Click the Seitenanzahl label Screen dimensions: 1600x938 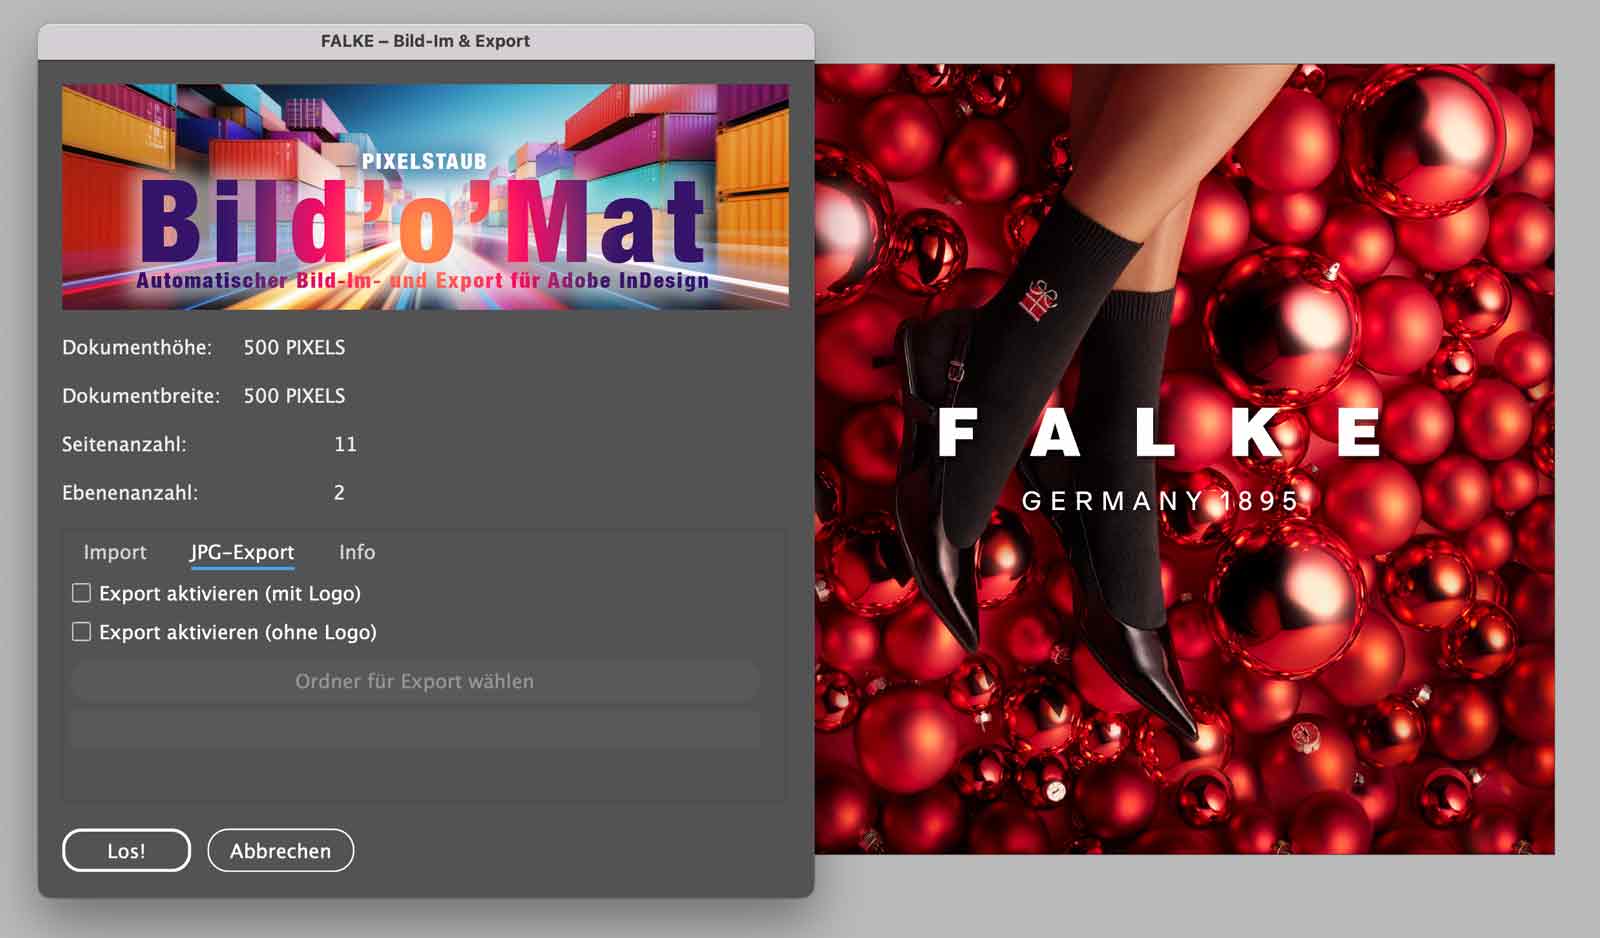[x=124, y=444]
